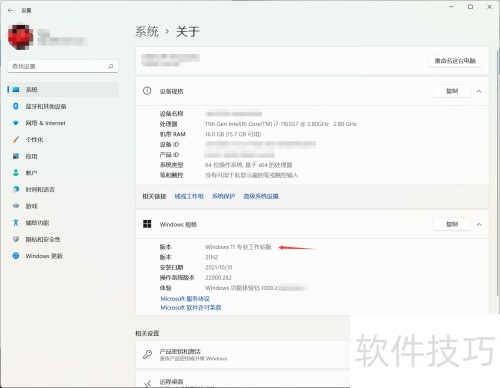The width and height of the screenshot is (500, 388).
Task: Click the info icon beside 设备规格
Action: (147, 91)
